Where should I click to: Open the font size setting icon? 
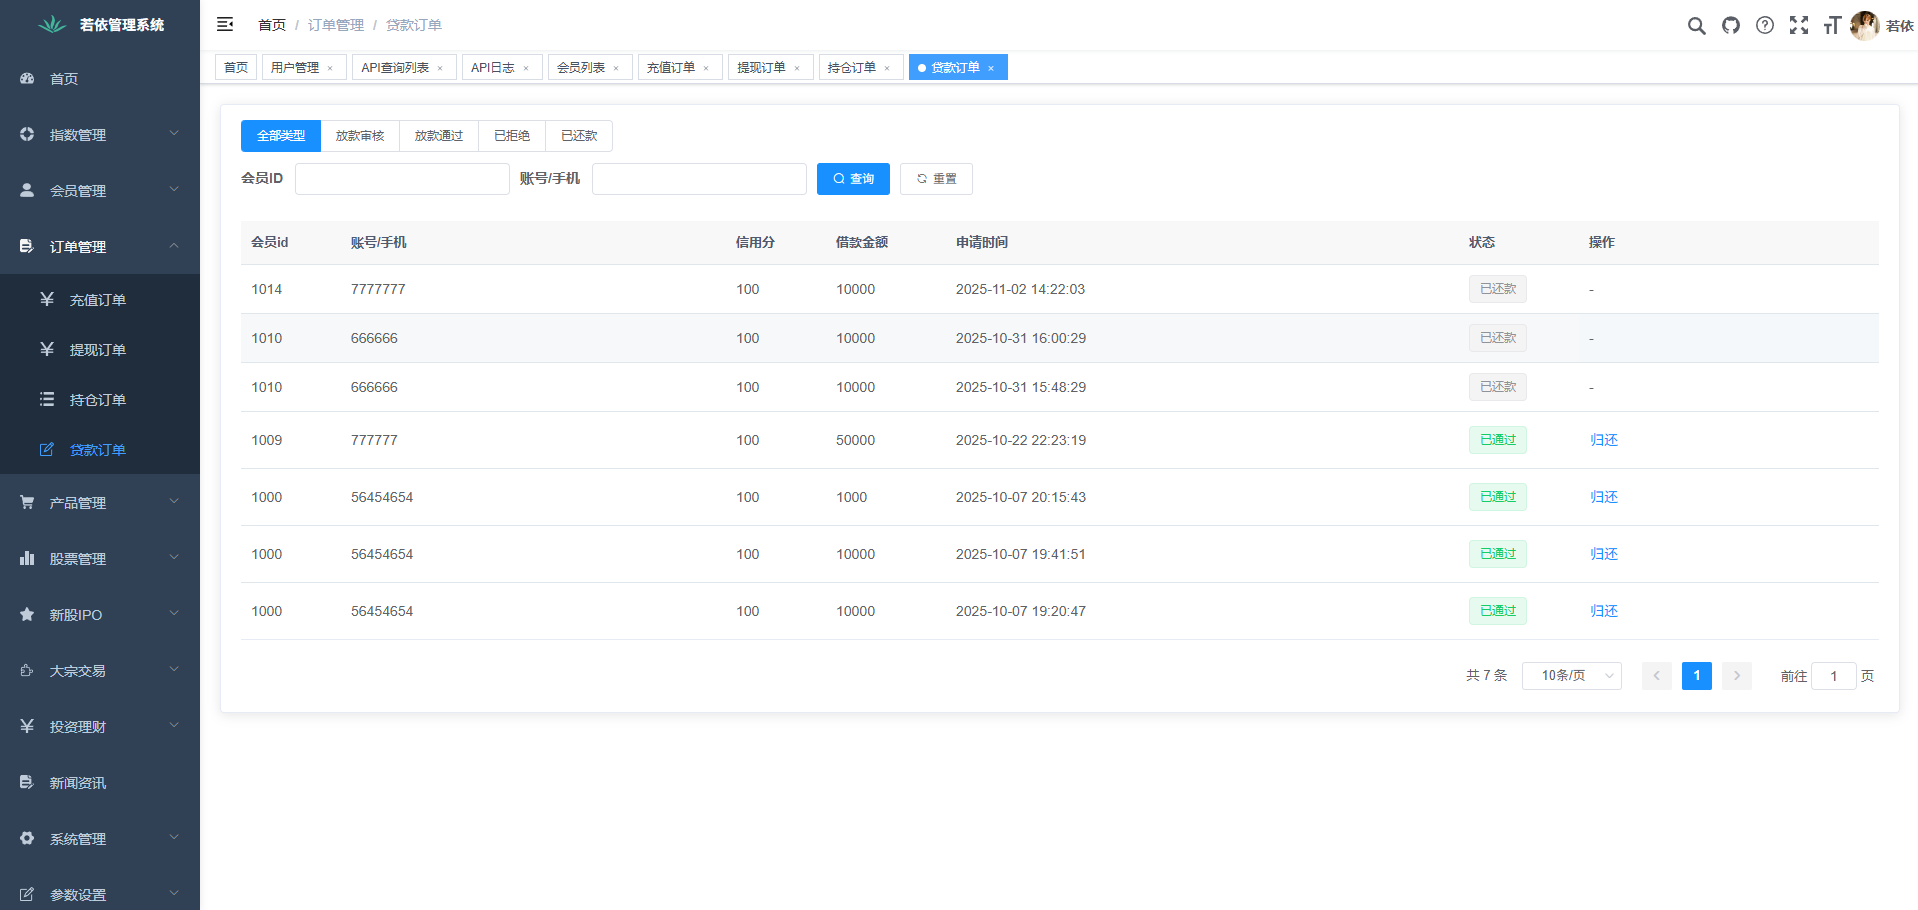[1832, 26]
